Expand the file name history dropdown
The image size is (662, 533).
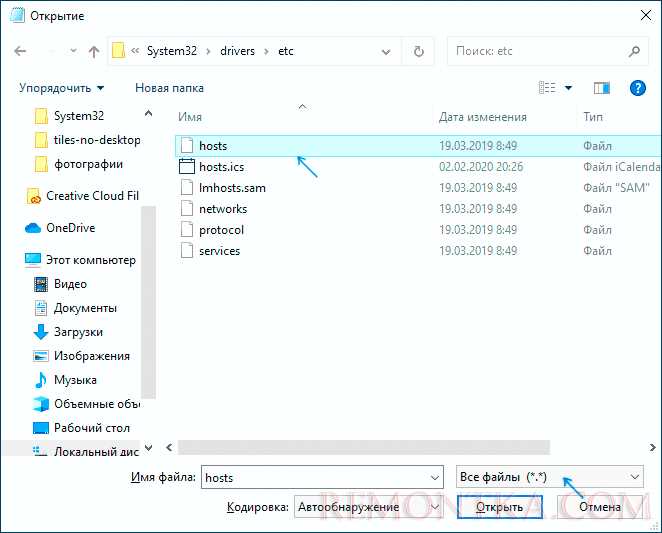(x=434, y=478)
